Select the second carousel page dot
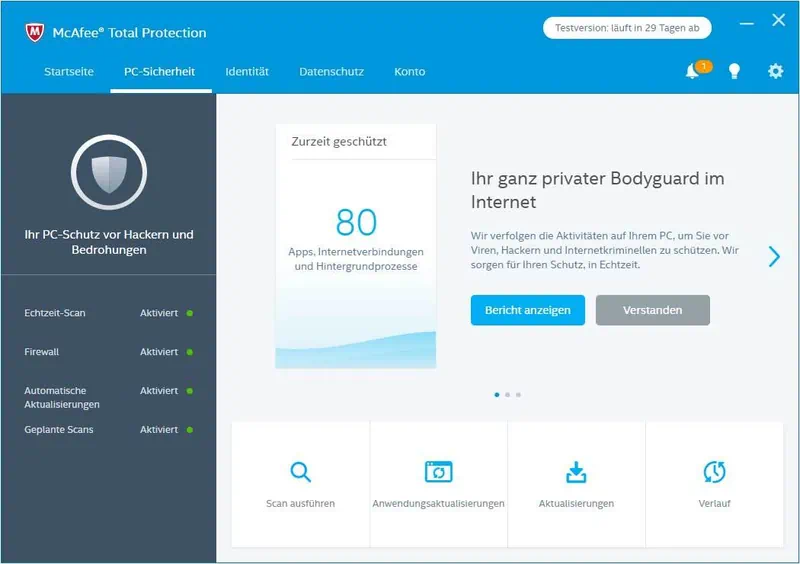Viewport: 800px width, 564px height. [x=508, y=395]
